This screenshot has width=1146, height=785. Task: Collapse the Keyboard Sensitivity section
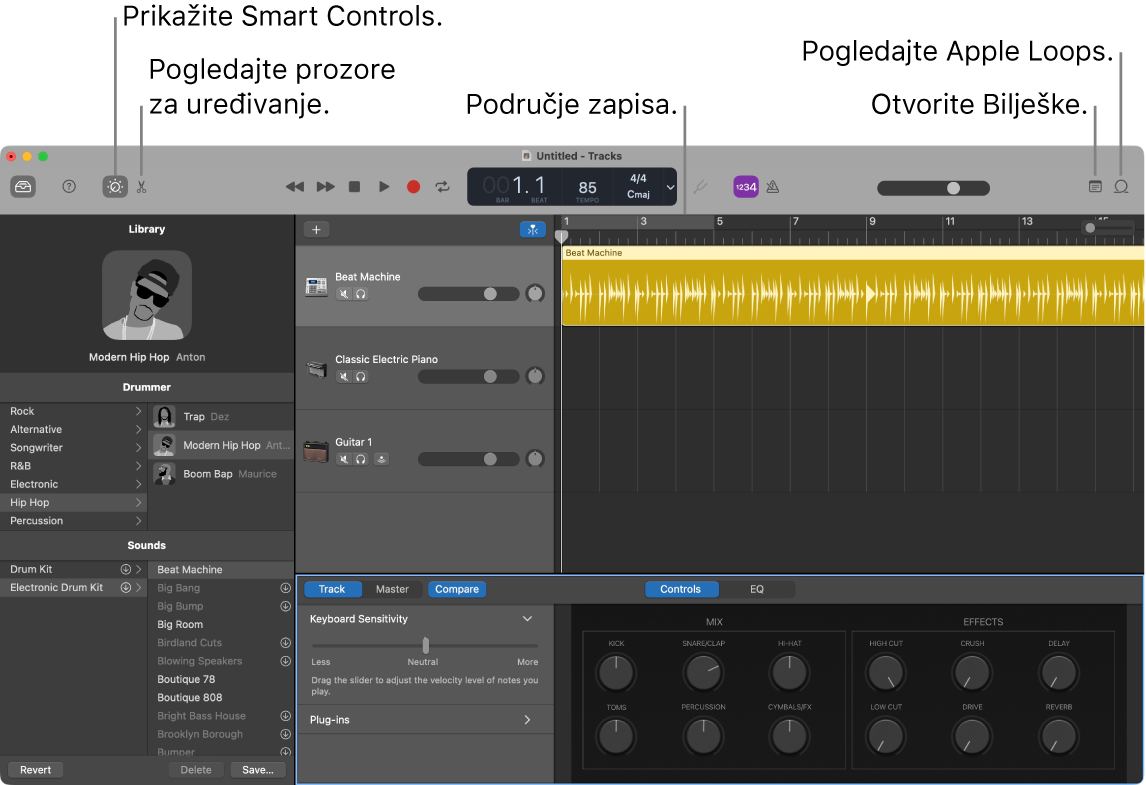pos(528,619)
